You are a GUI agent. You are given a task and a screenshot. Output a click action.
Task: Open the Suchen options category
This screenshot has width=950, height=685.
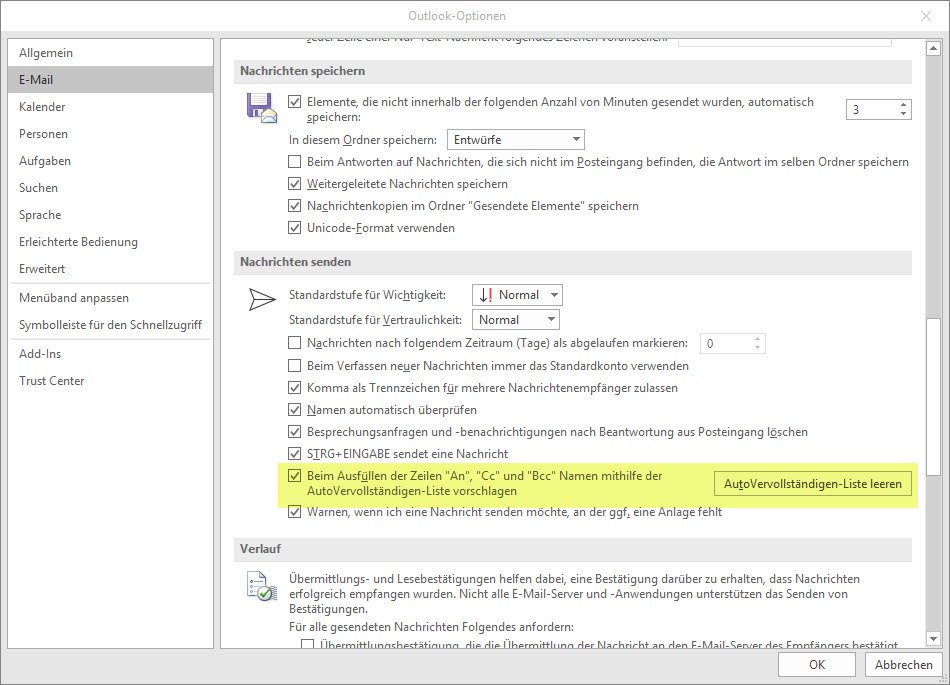tap(111, 188)
